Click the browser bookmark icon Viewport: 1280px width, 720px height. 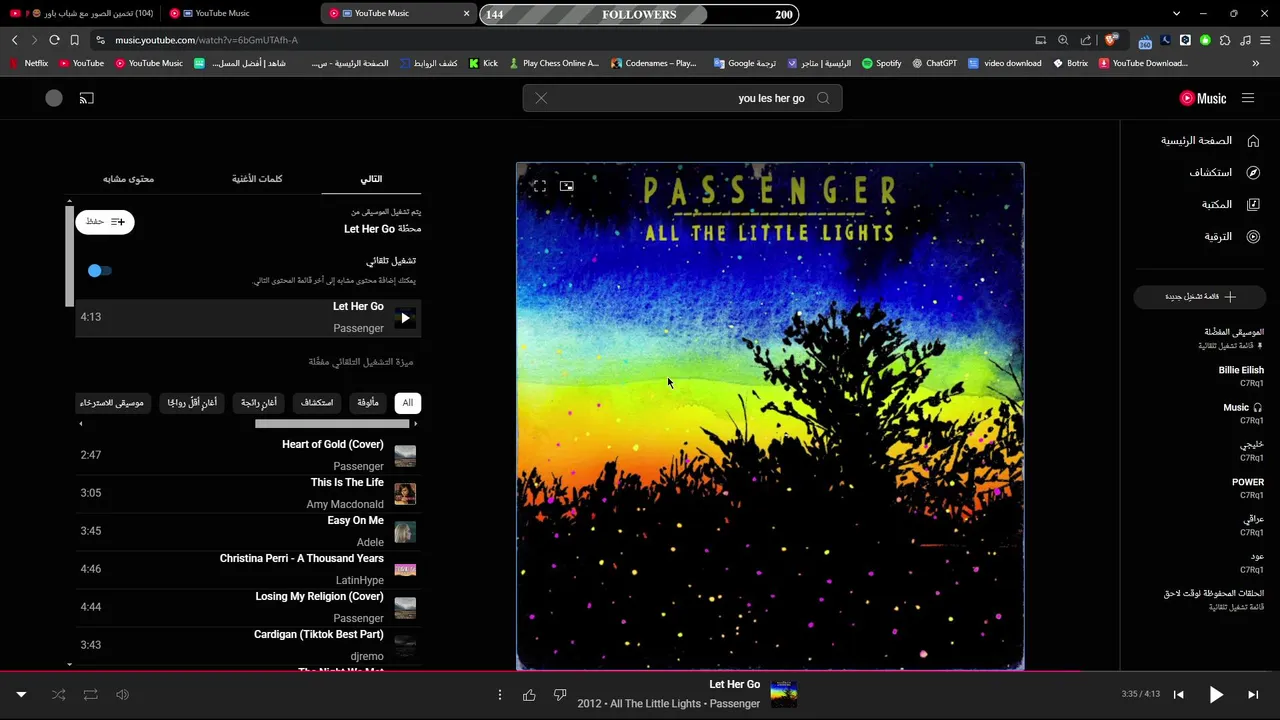74,40
